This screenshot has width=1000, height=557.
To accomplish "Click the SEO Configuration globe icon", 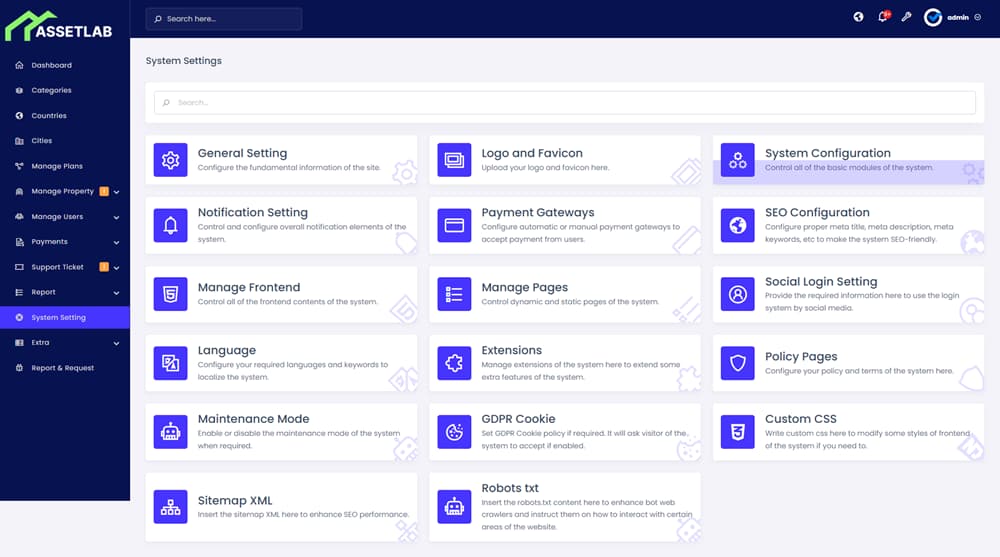I will click(738, 225).
